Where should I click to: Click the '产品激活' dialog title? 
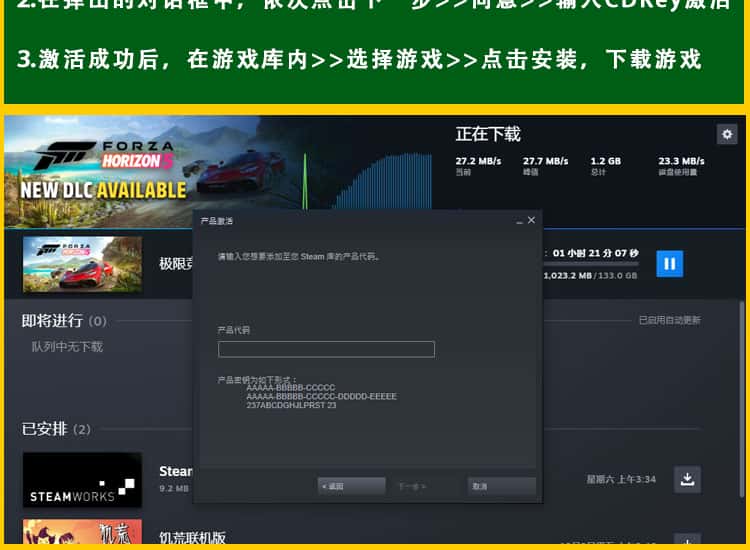(x=217, y=220)
